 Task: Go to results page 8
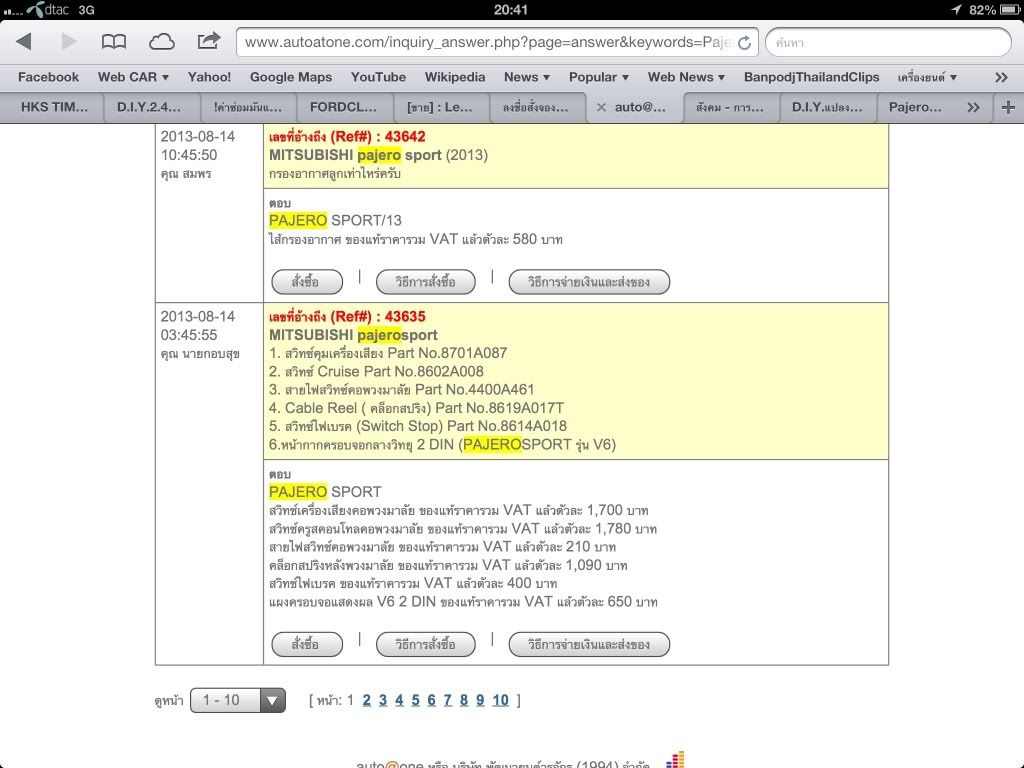[464, 700]
